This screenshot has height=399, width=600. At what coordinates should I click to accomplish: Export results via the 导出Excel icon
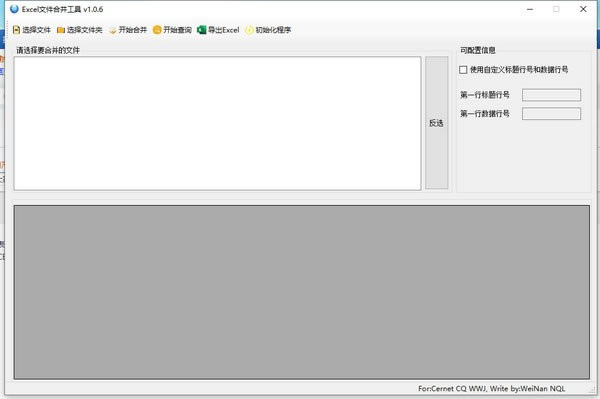point(201,29)
